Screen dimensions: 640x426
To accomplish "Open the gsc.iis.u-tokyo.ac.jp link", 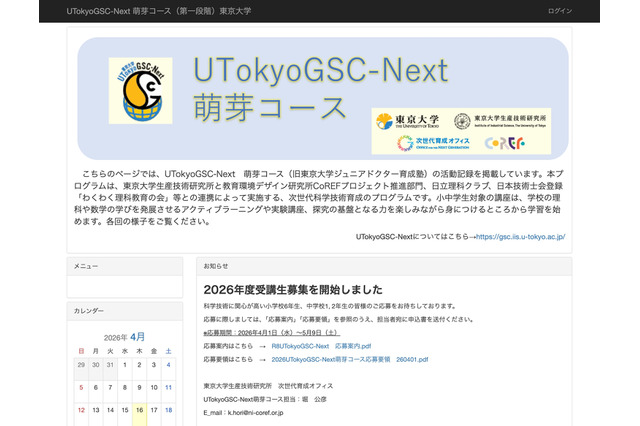I will 520,237.
